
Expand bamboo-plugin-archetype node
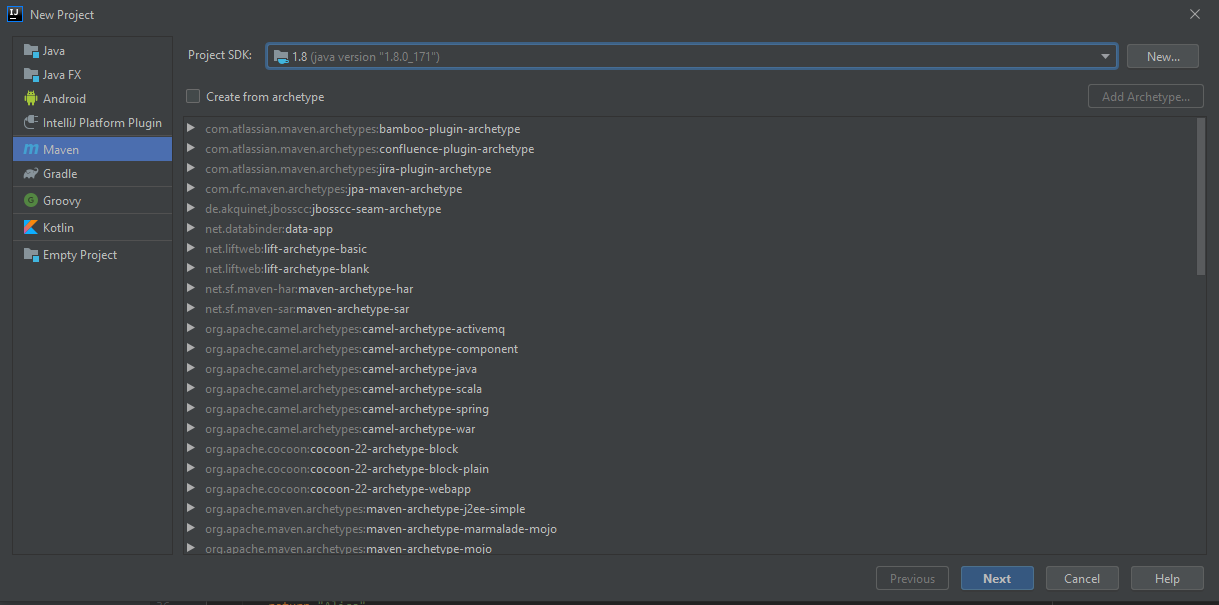[191, 129]
